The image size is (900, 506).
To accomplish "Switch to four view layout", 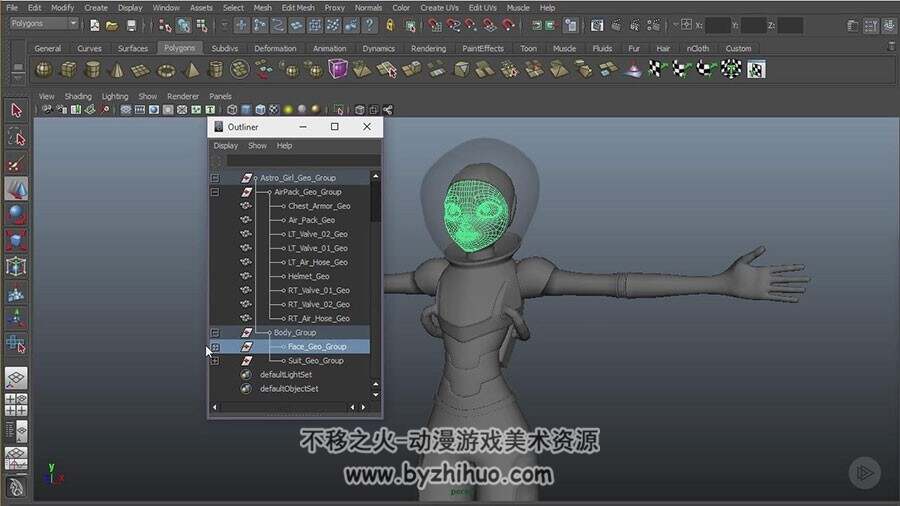I will click(x=16, y=404).
